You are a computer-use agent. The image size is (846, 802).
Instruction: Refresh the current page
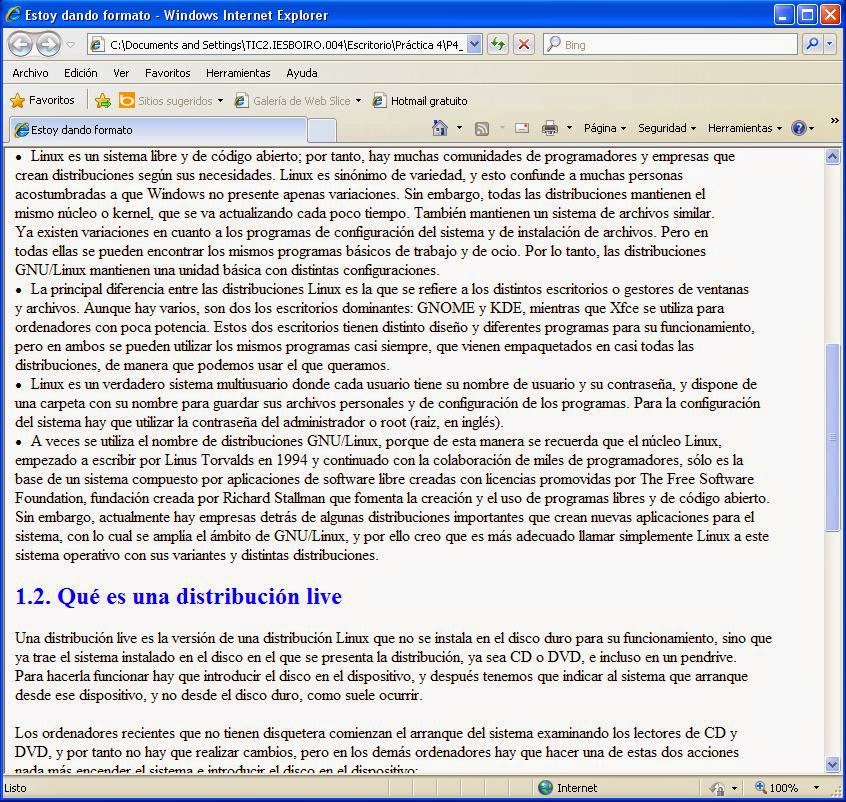click(x=496, y=45)
